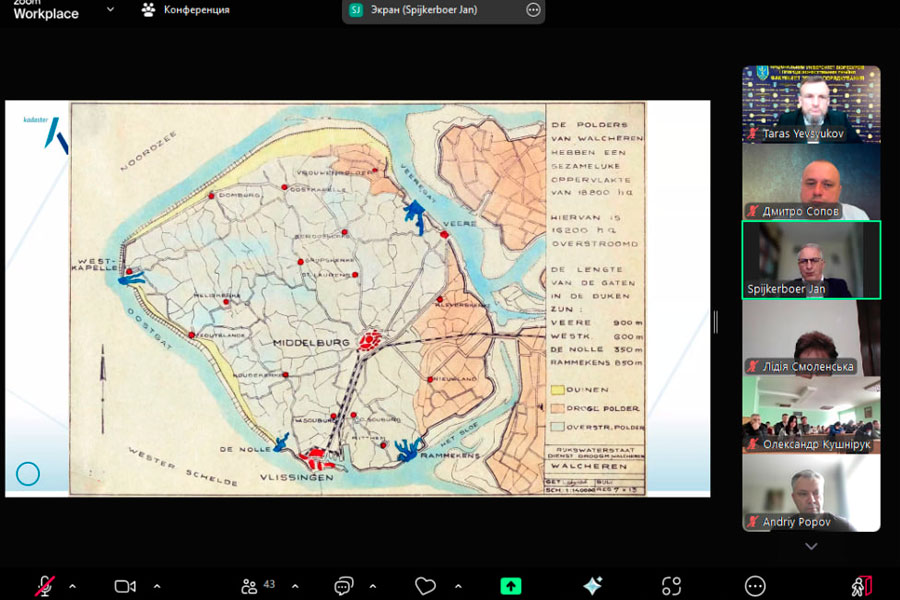The image size is (900, 600).
Task: Select Spijkerboer Jan video tile
Action: (811, 260)
